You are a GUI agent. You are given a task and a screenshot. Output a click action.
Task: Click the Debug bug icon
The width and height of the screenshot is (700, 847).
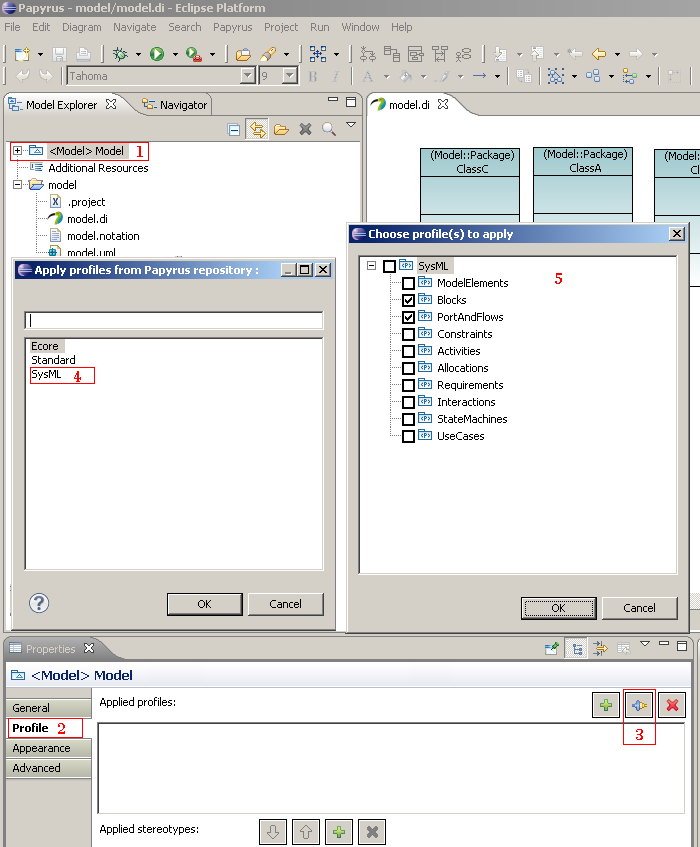click(x=120, y=54)
